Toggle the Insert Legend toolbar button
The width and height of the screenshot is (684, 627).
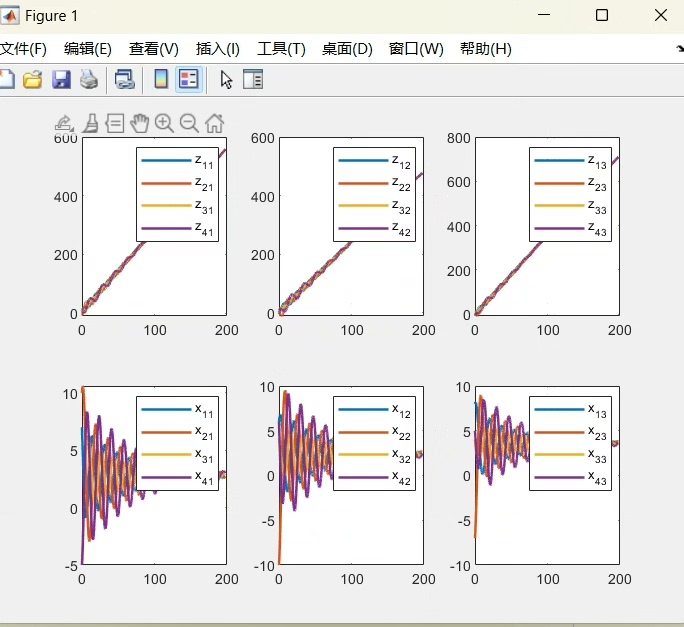click(189, 79)
